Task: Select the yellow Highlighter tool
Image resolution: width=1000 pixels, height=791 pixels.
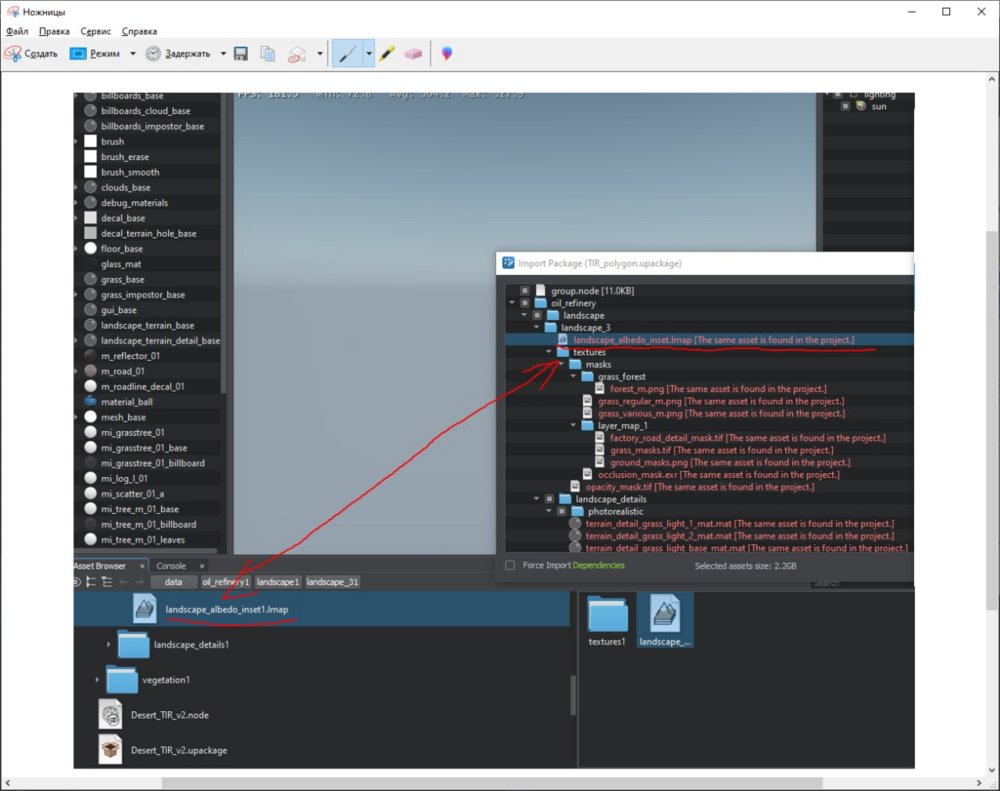Action: (387, 54)
